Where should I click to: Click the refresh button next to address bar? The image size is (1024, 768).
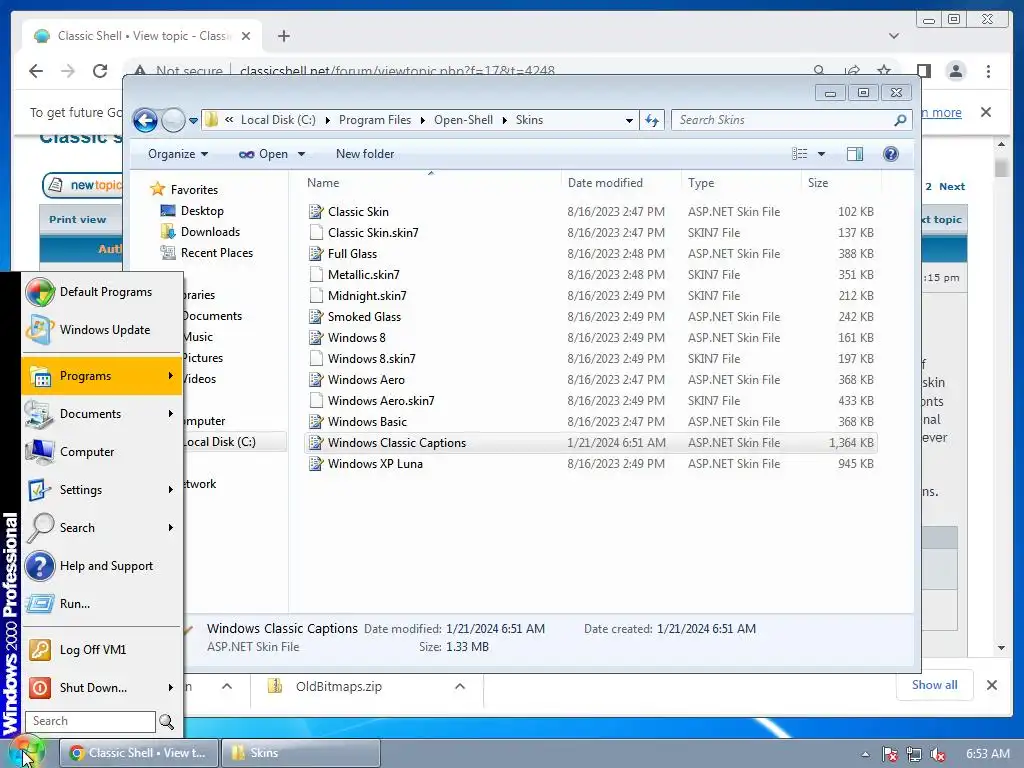652,120
